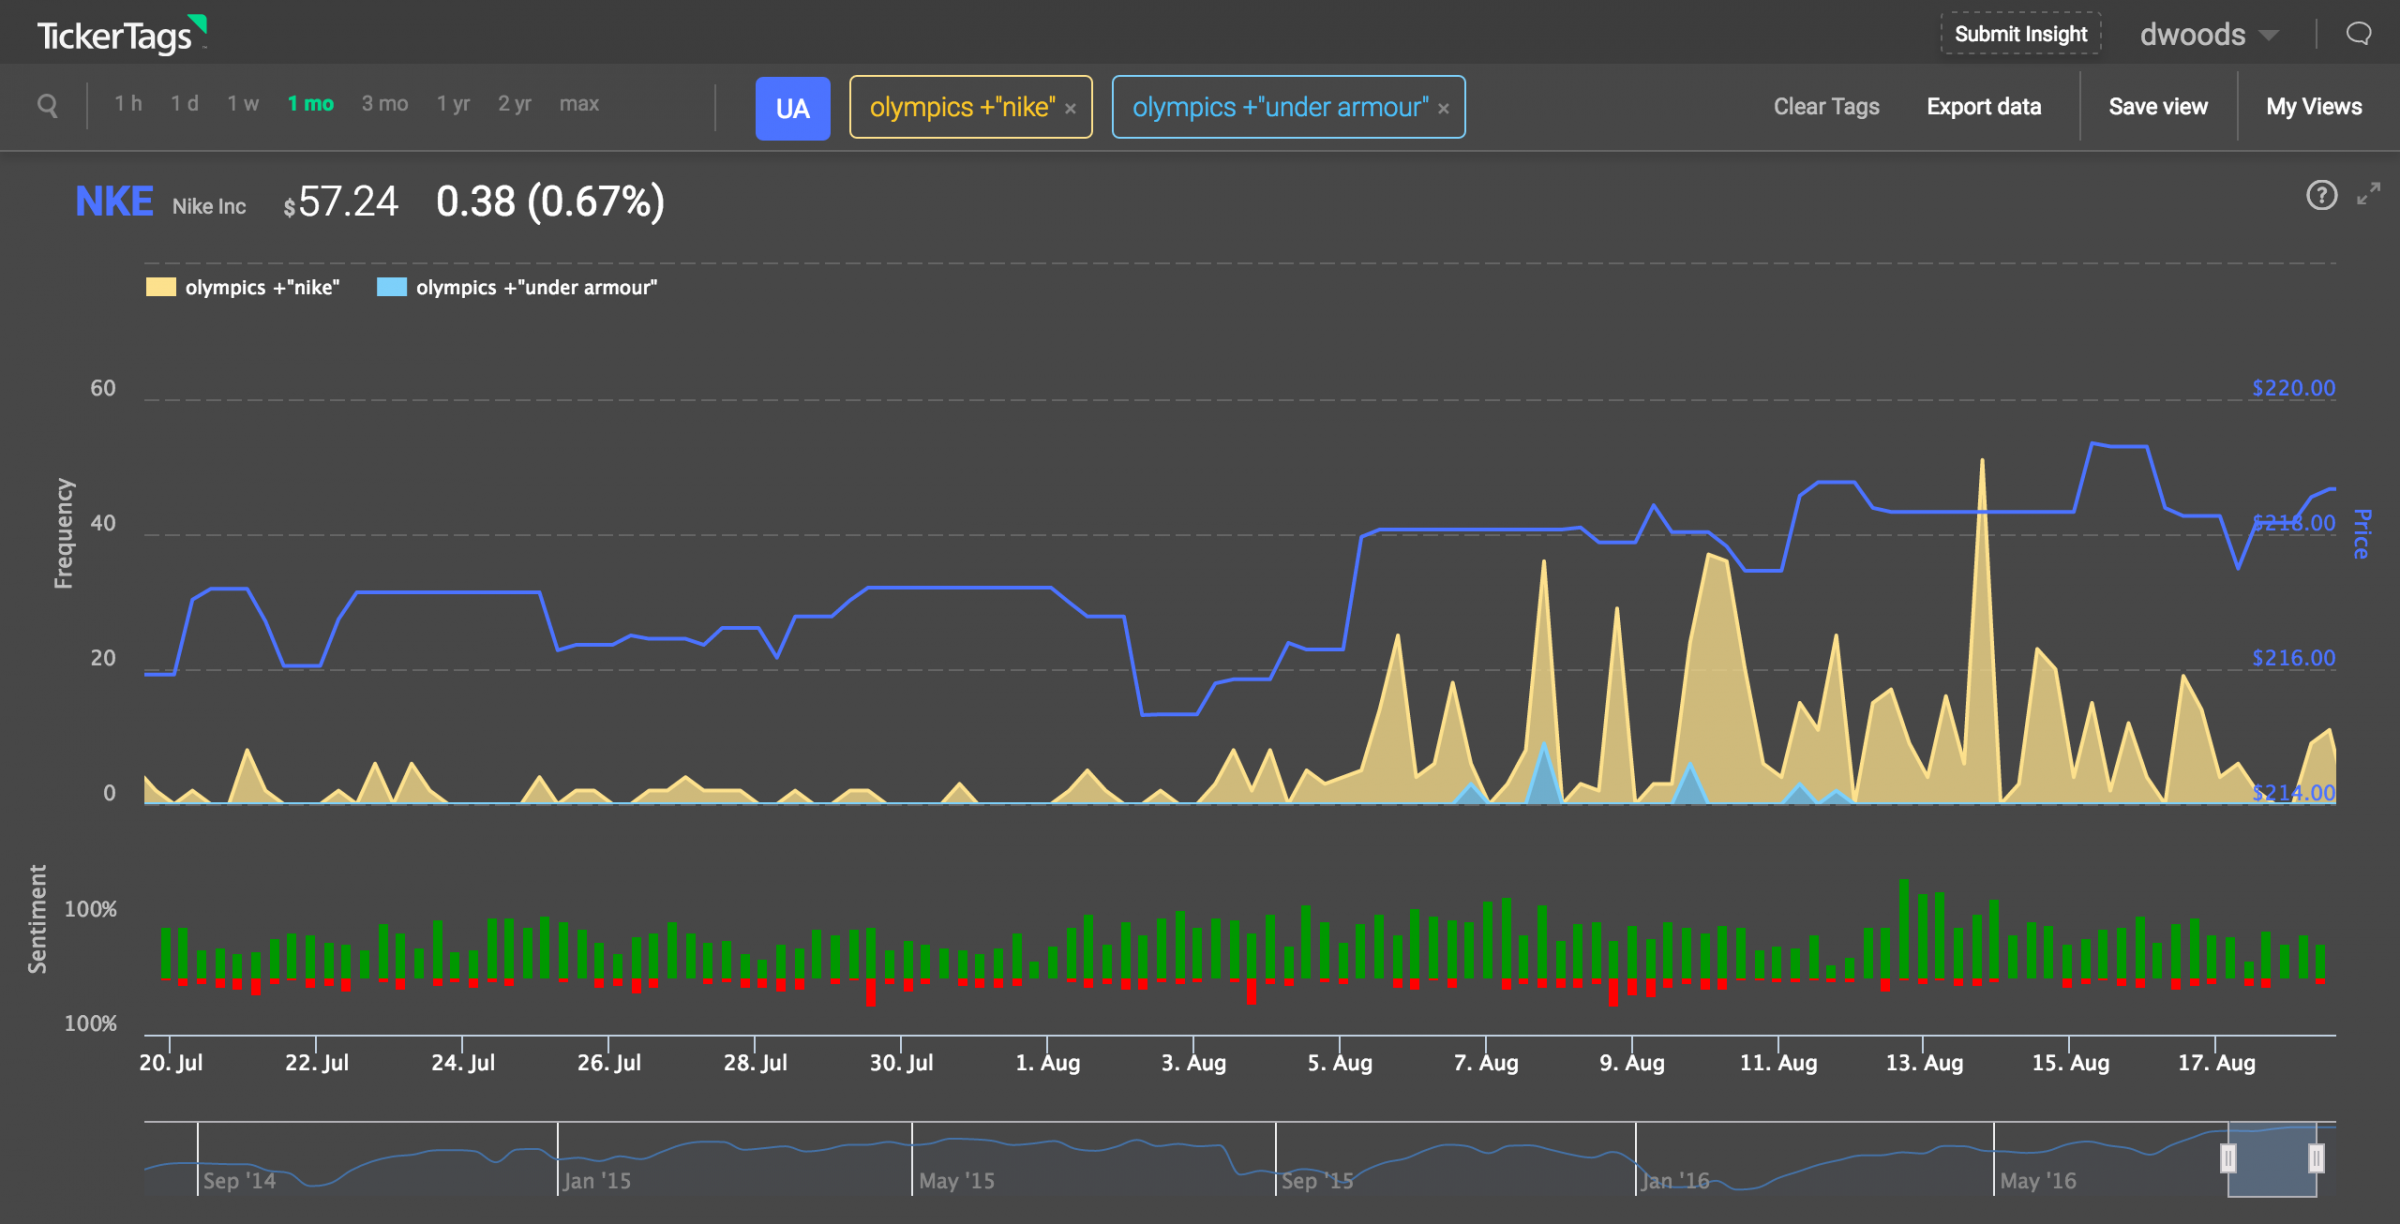2400x1224 pixels.
Task: Click the Sep '15 navigator marker
Action: (1318, 1181)
